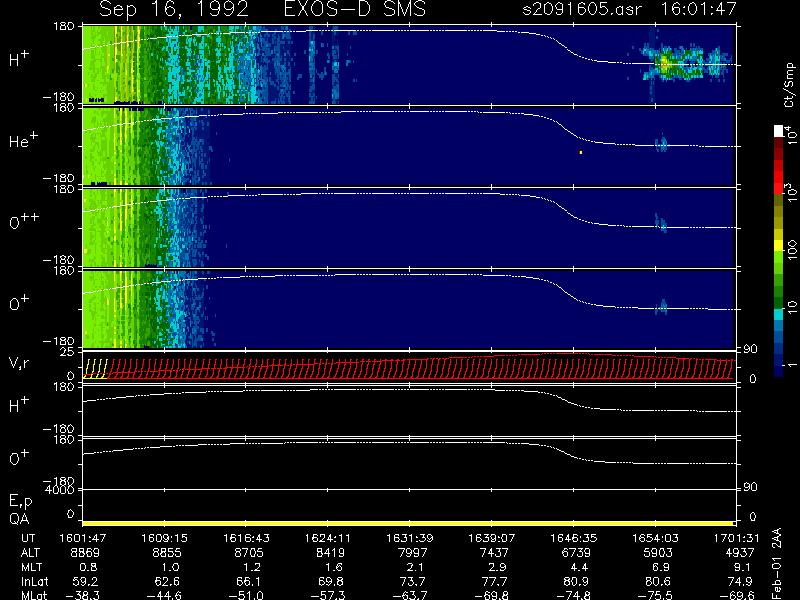
Task: Click InLat value "59.2"
Action: click(x=85, y=582)
